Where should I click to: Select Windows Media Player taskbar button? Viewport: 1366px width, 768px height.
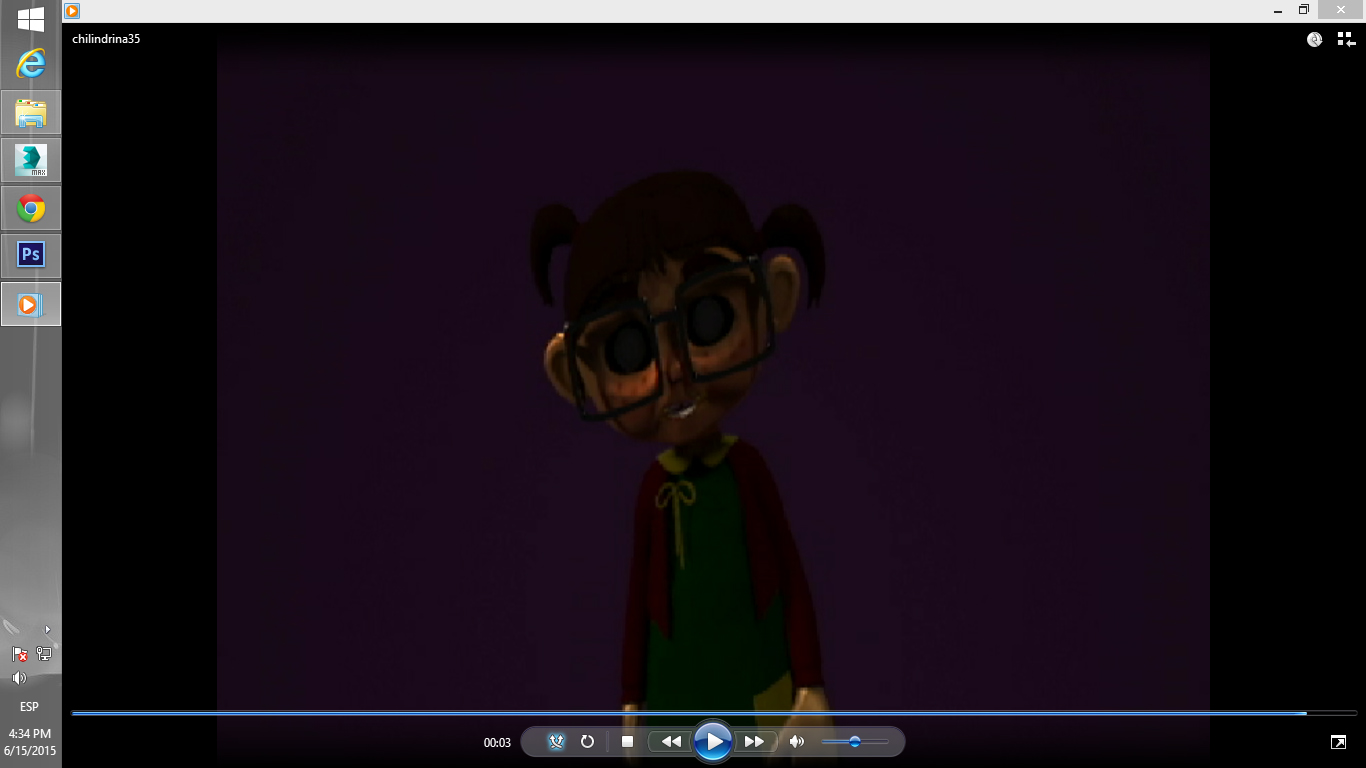tap(31, 304)
